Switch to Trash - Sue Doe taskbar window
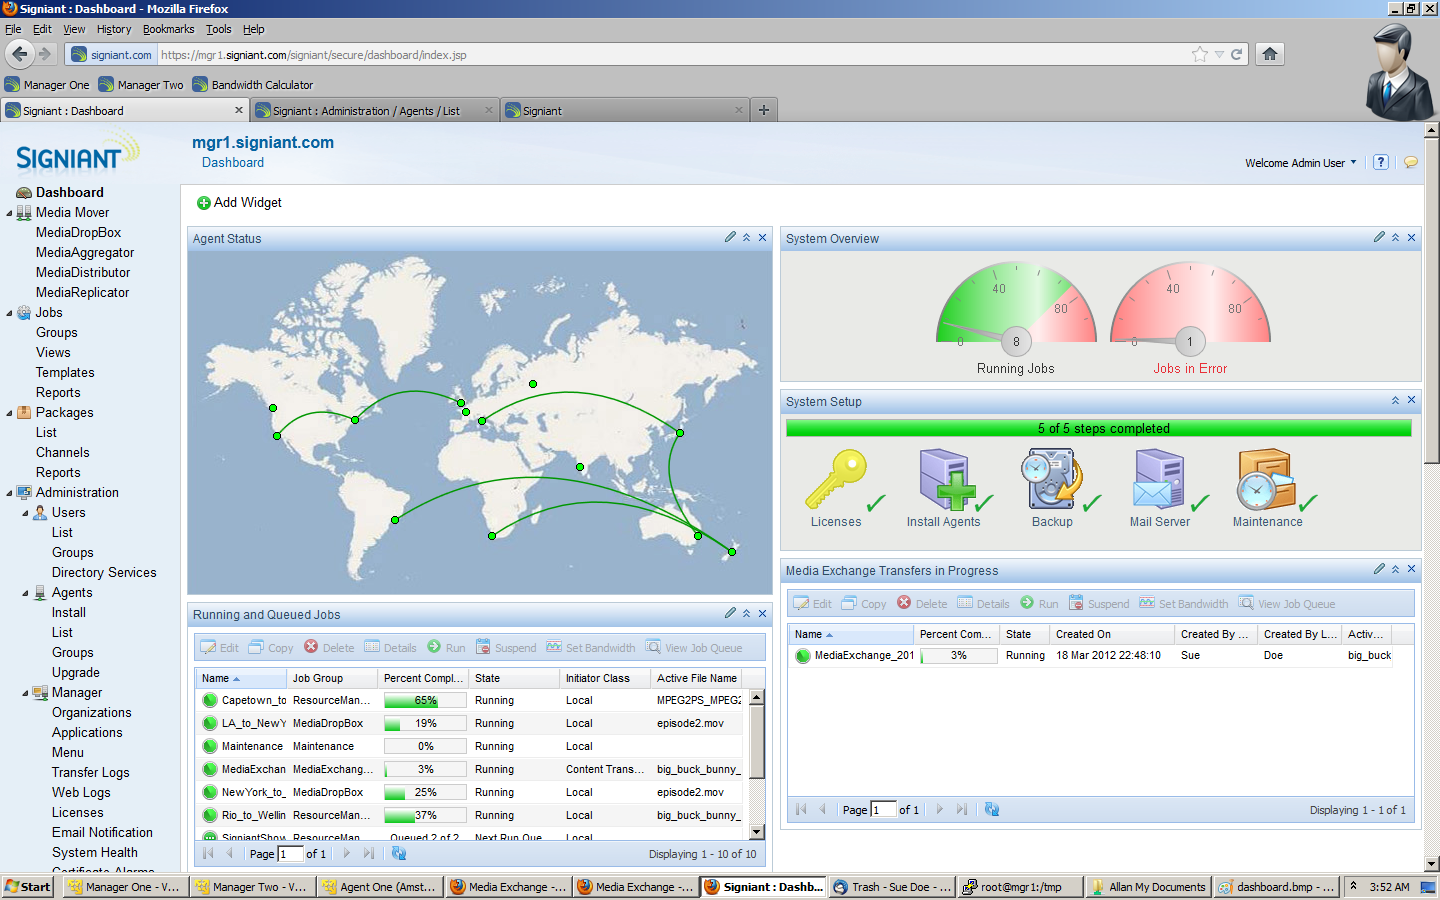 [x=892, y=887]
